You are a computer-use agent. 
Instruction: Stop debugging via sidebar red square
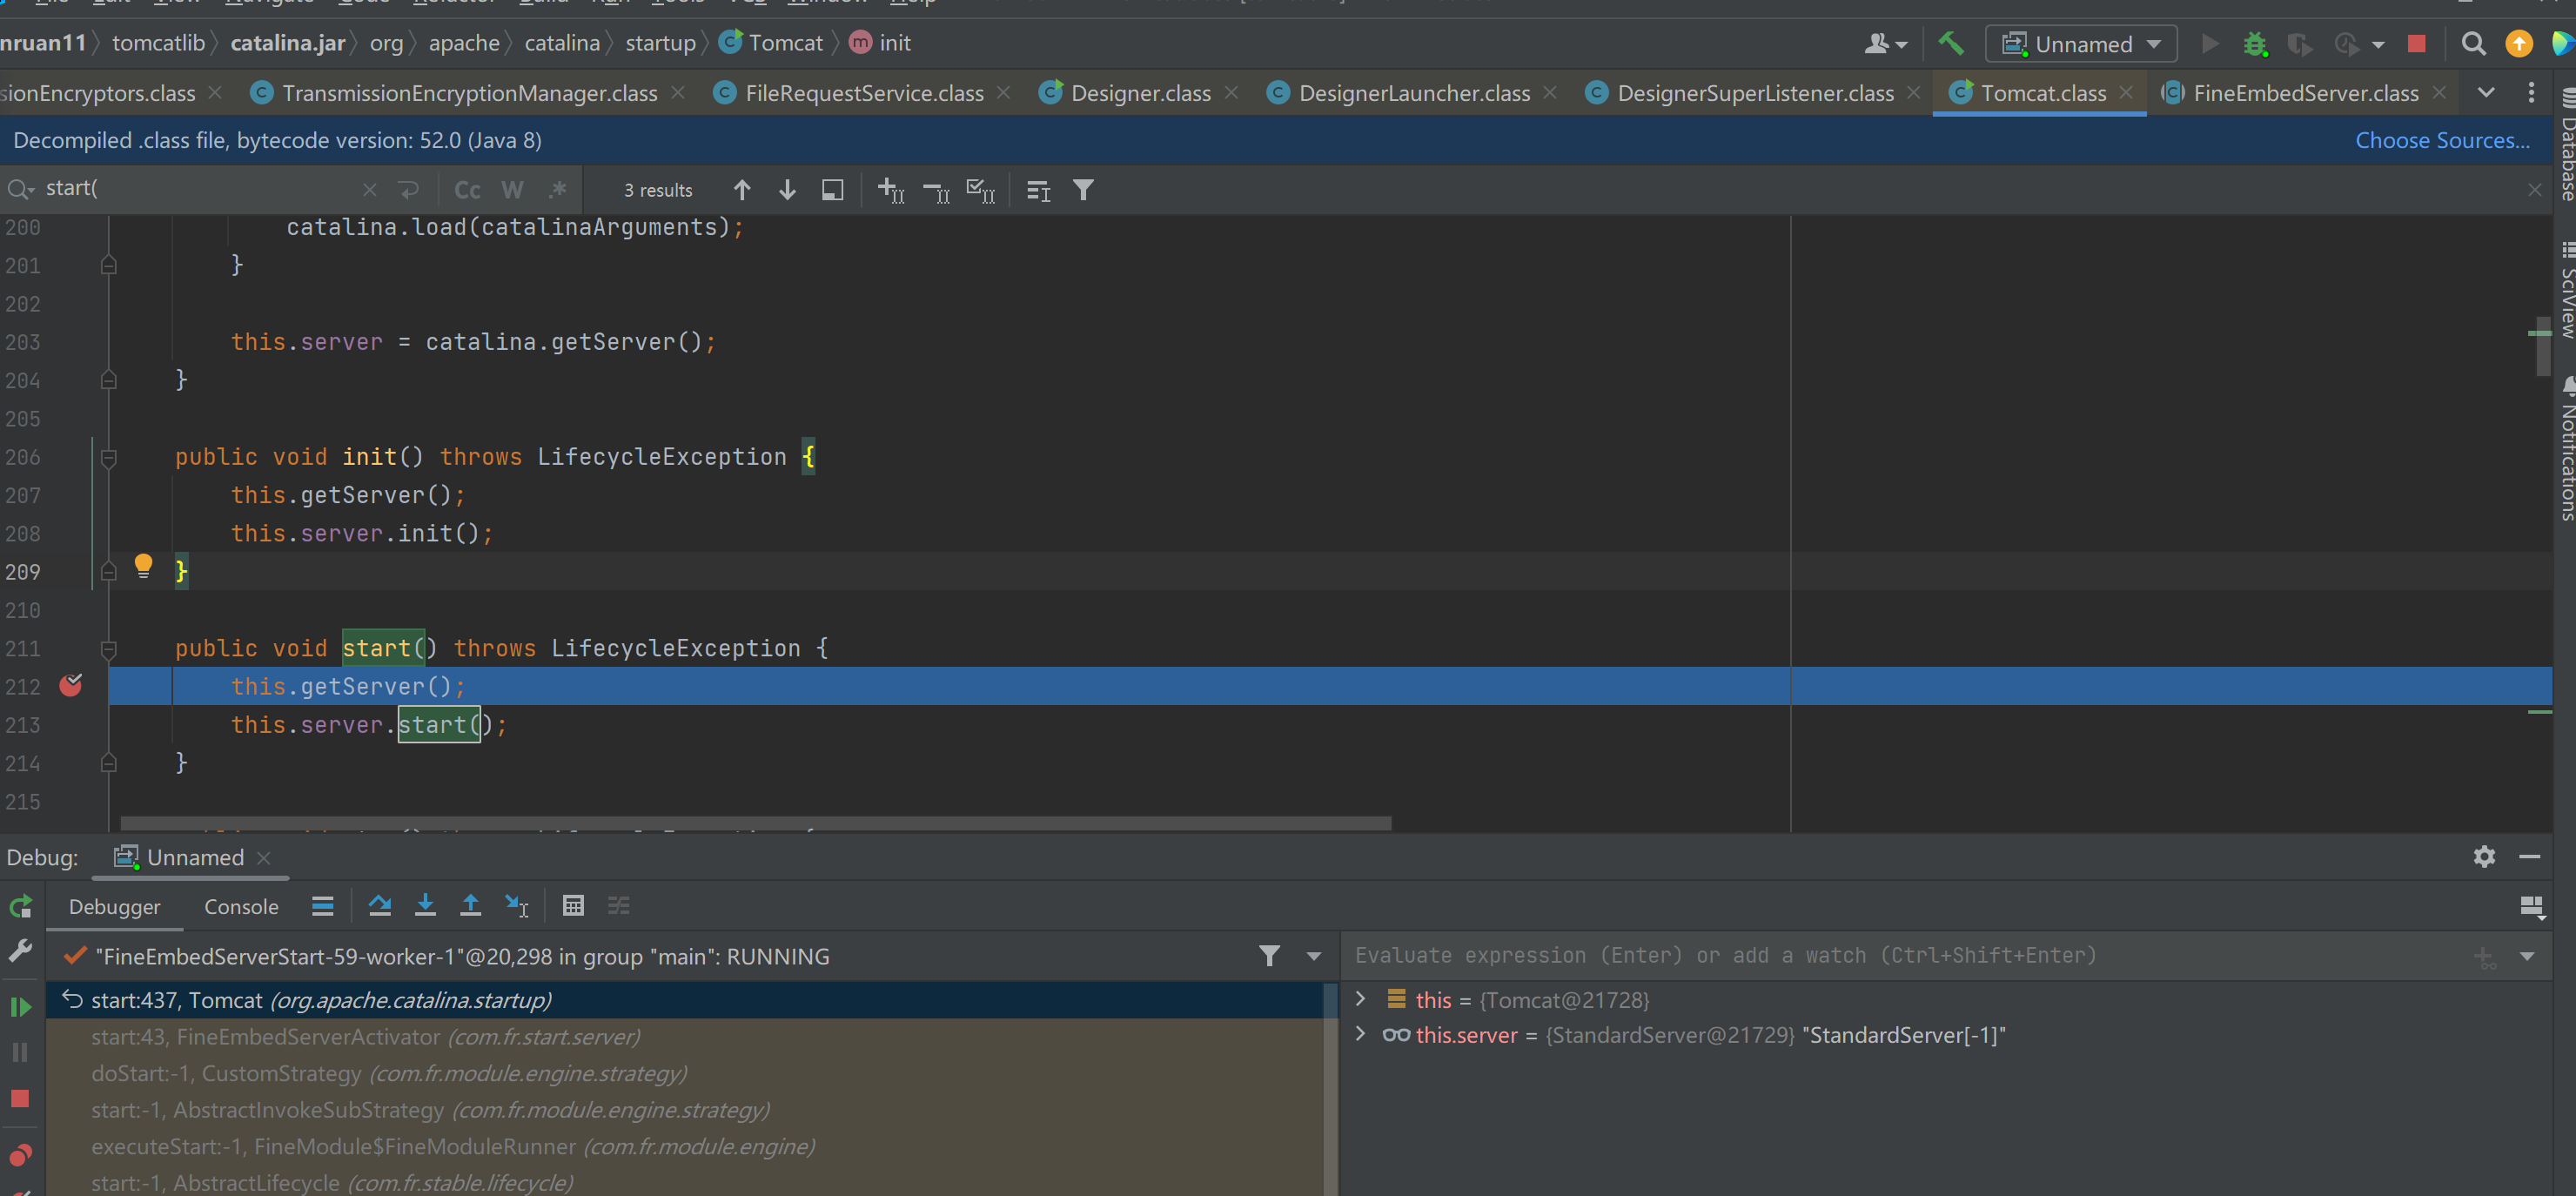tap(20, 1099)
